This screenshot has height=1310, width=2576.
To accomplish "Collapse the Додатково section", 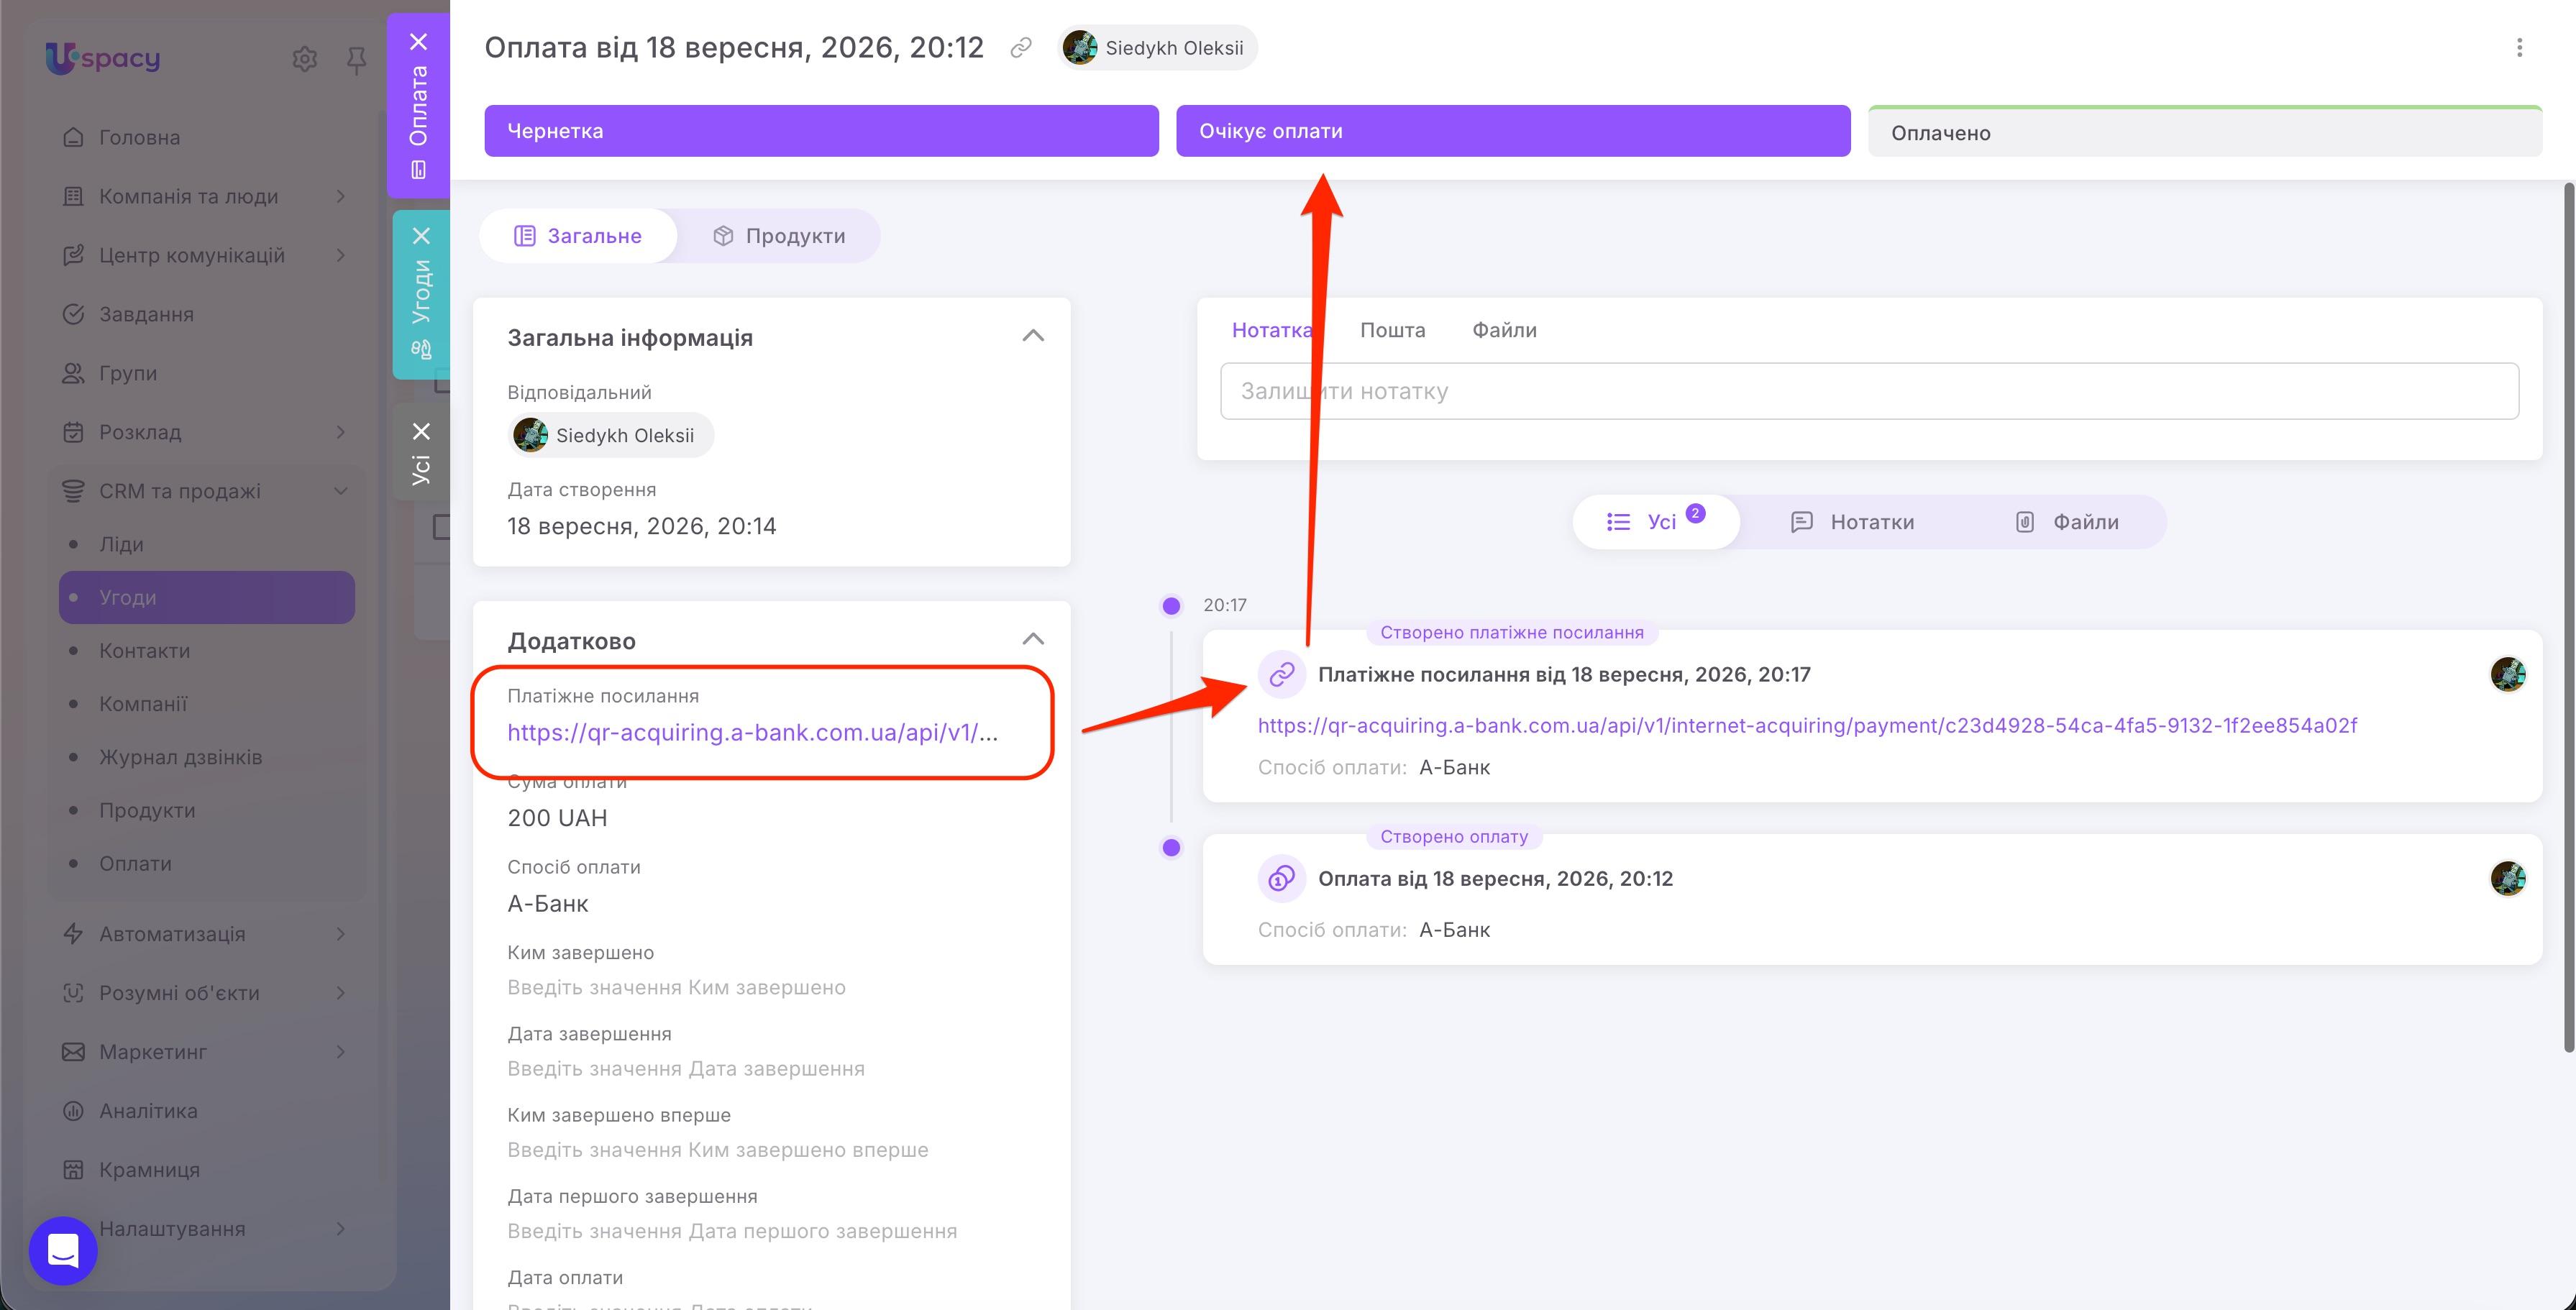I will tap(1033, 639).
